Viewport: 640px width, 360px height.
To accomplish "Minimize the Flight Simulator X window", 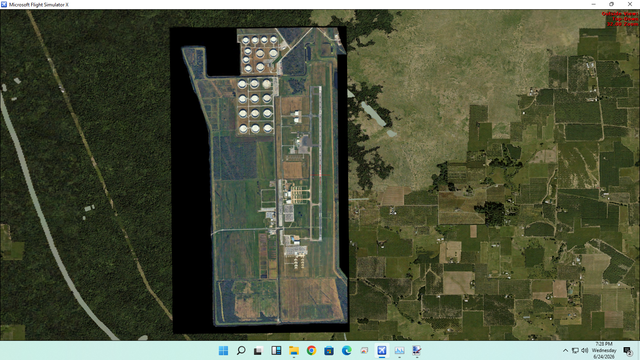I will tap(593, 4).
